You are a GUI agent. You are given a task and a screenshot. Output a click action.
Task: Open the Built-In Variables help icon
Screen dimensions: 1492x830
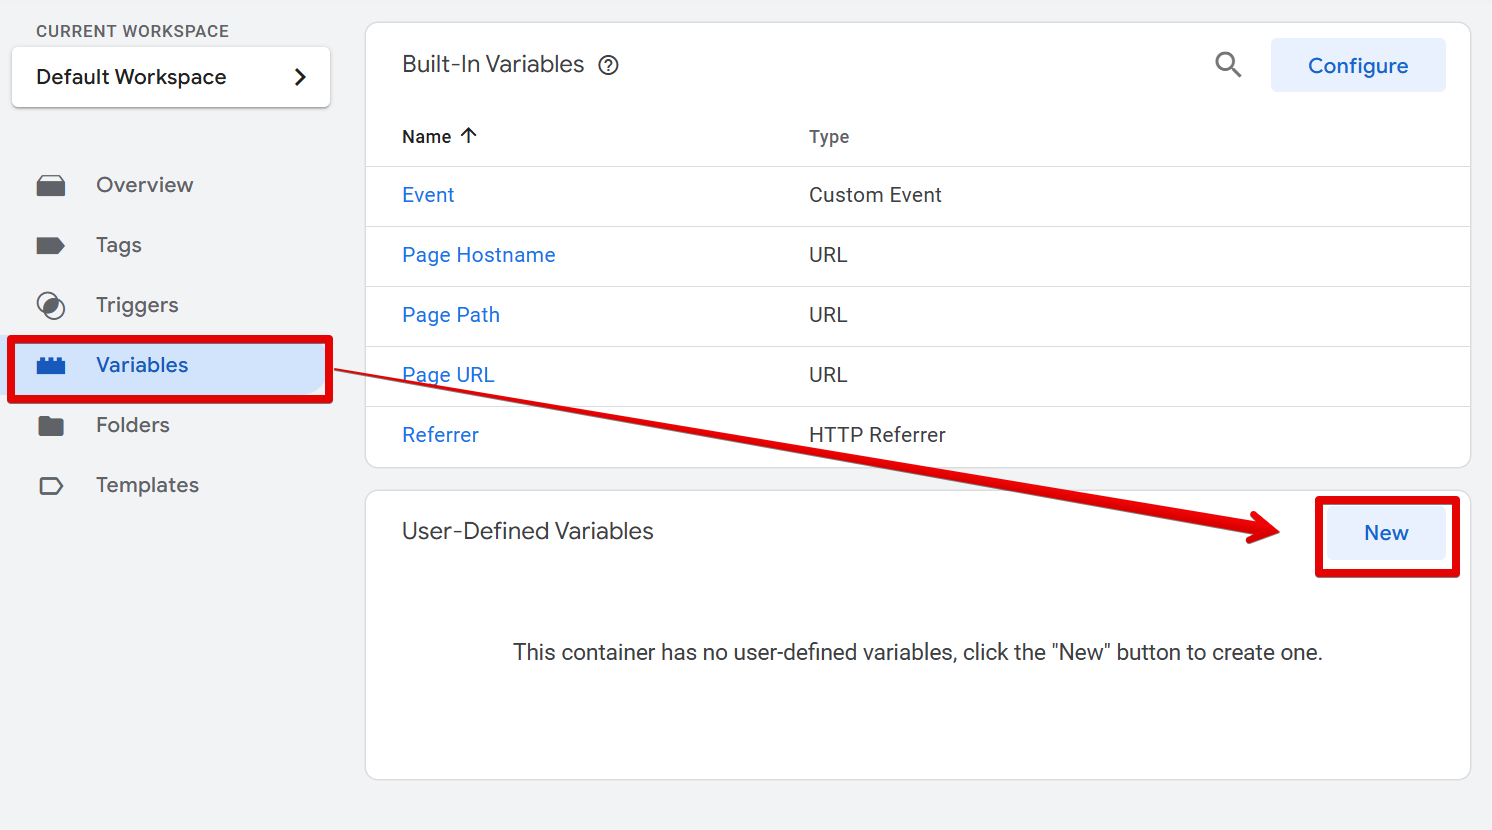tap(609, 64)
